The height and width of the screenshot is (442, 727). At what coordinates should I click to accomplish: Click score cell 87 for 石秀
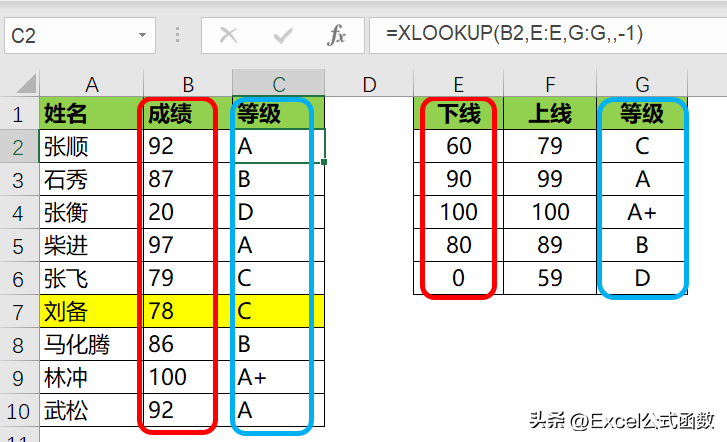click(x=188, y=179)
